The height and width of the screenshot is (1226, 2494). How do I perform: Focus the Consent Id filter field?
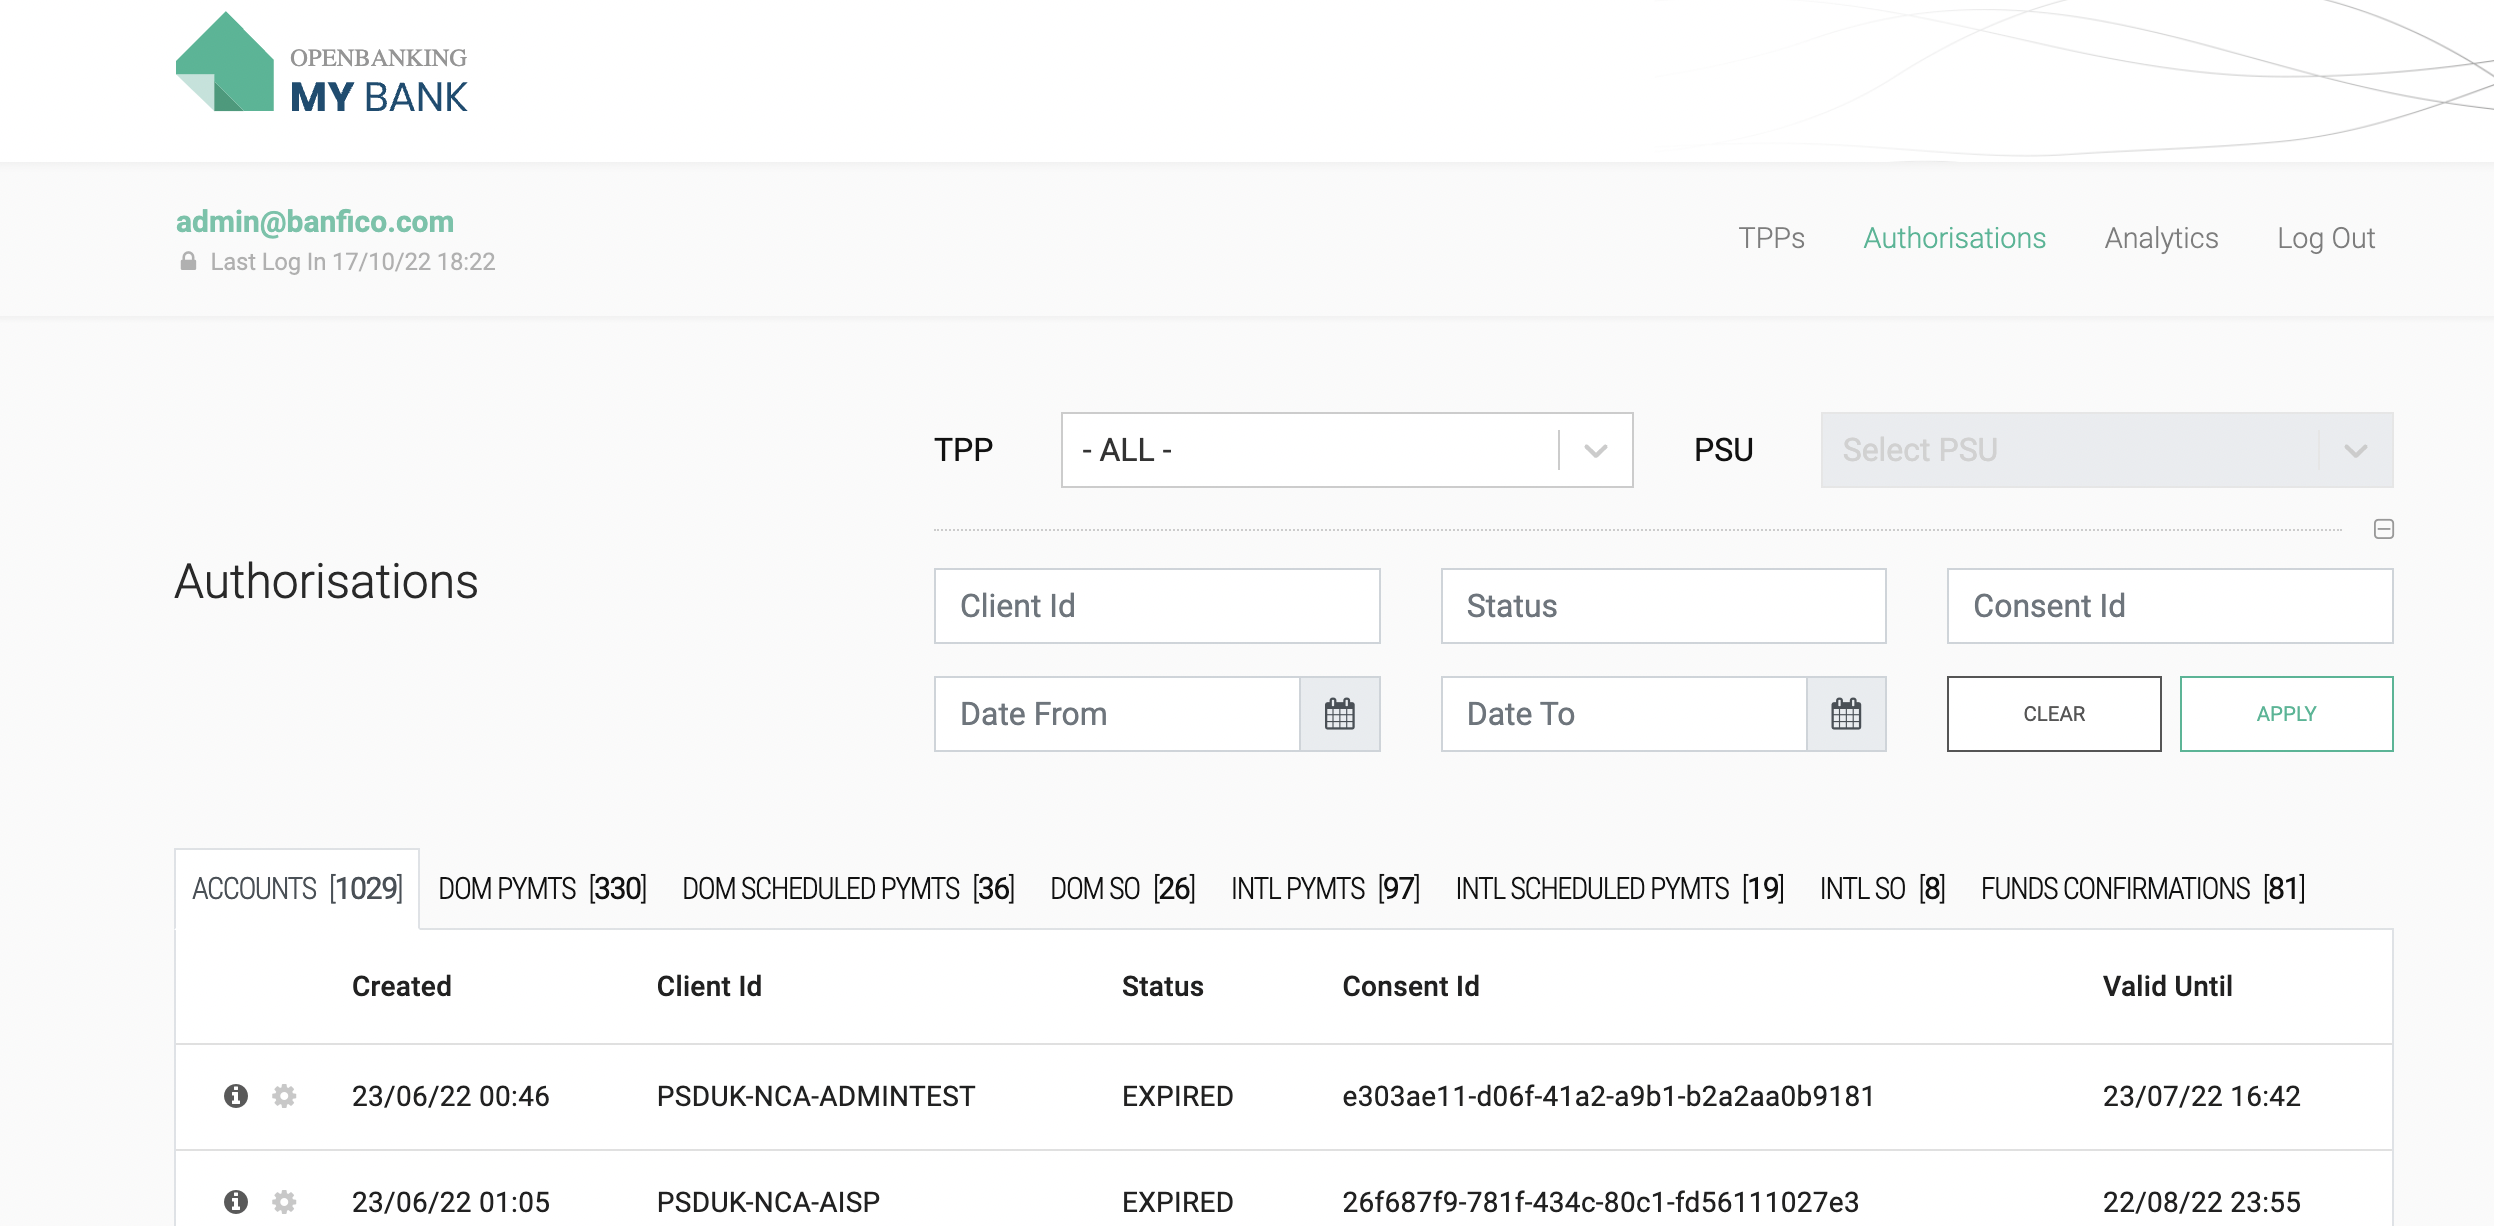pyautogui.click(x=2169, y=606)
